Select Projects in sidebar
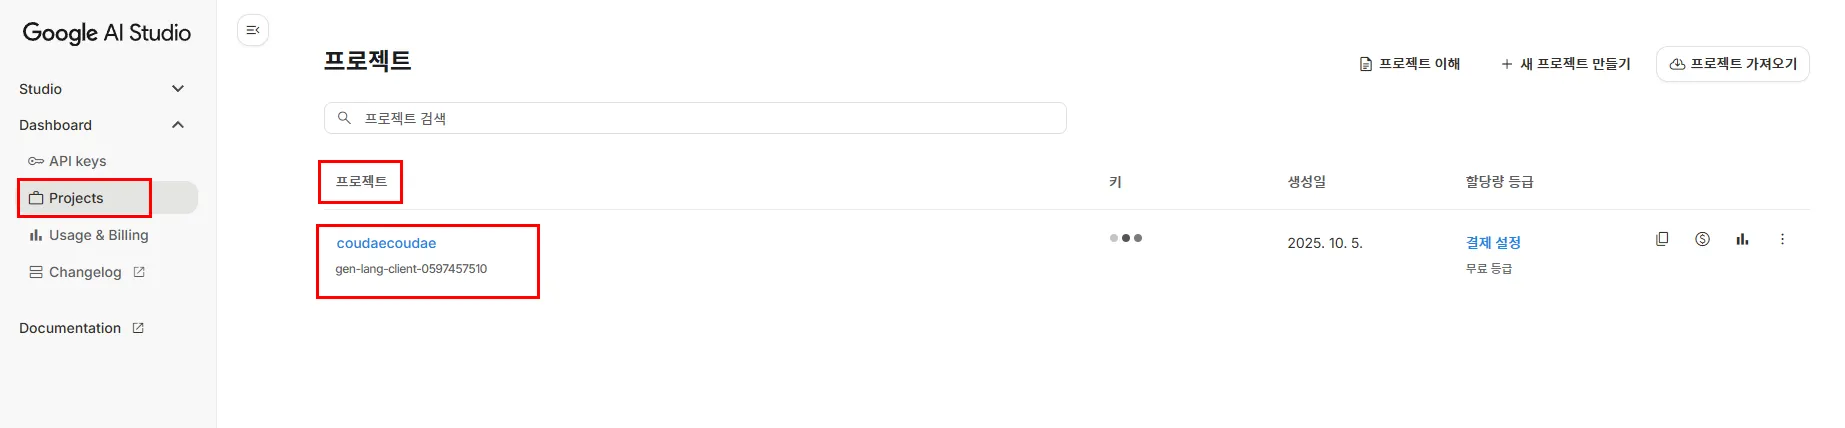This screenshot has height=428, width=1845. click(76, 198)
